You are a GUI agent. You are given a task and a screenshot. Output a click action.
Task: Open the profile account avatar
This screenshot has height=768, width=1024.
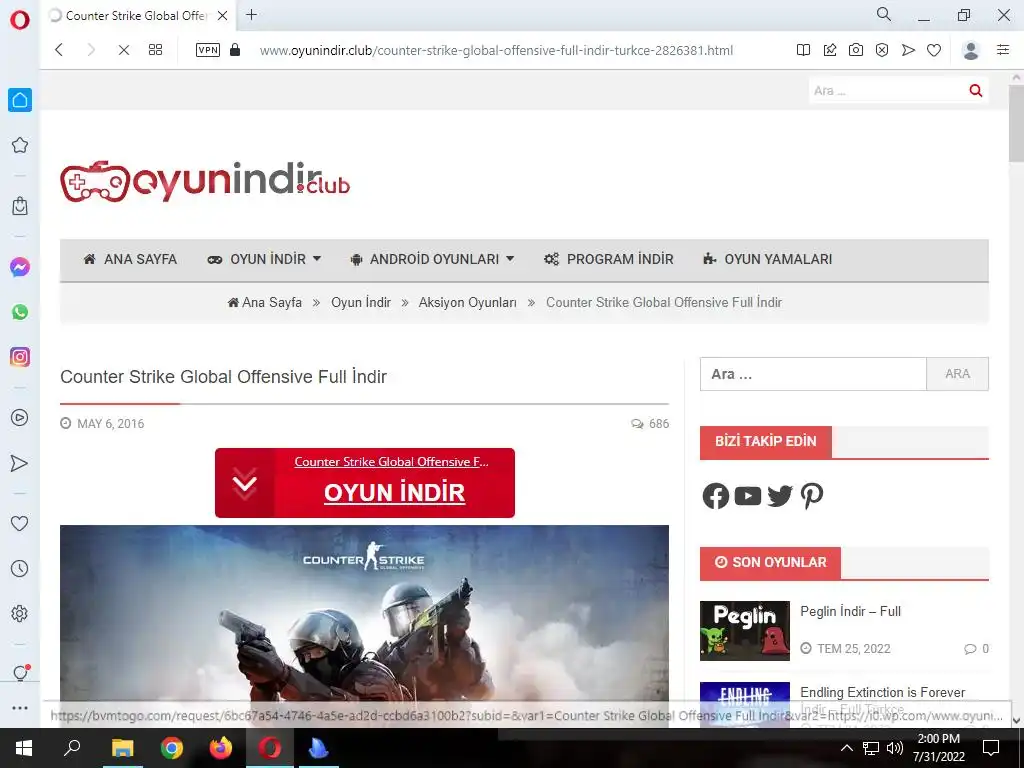pyautogui.click(x=971, y=50)
